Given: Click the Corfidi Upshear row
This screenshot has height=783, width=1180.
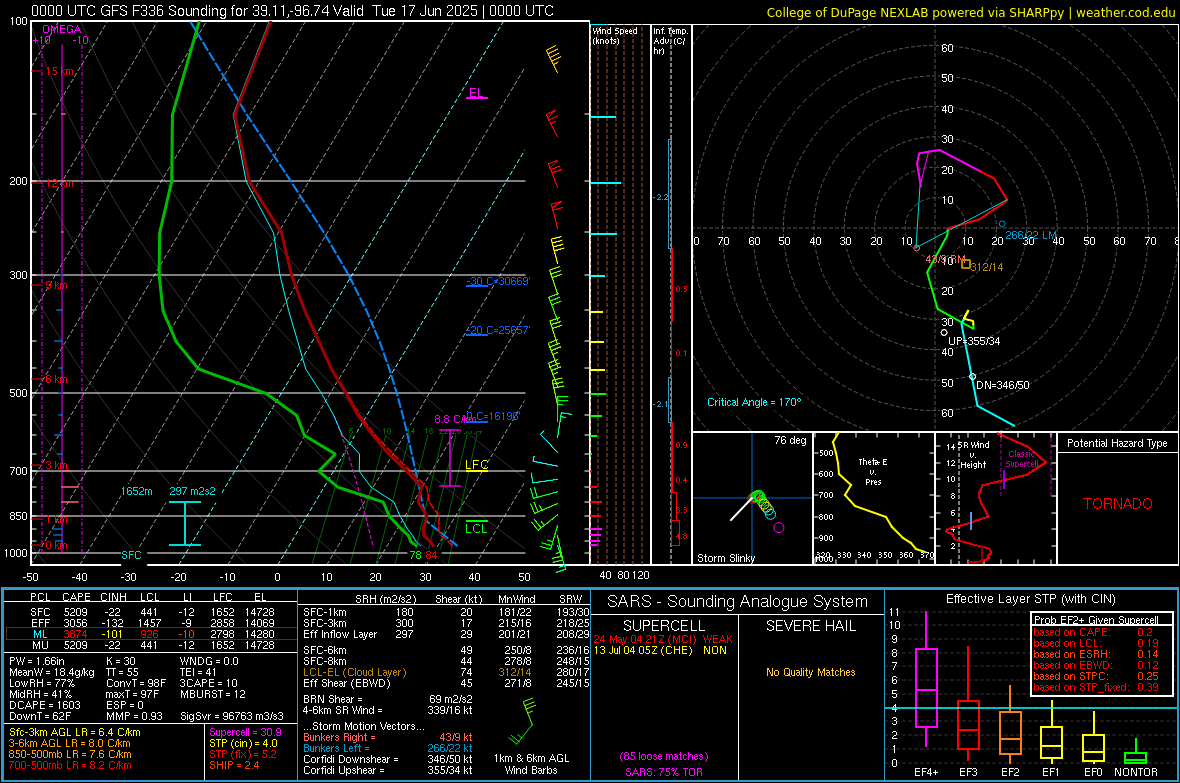Looking at the screenshot, I should pyautogui.click(x=388, y=769).
